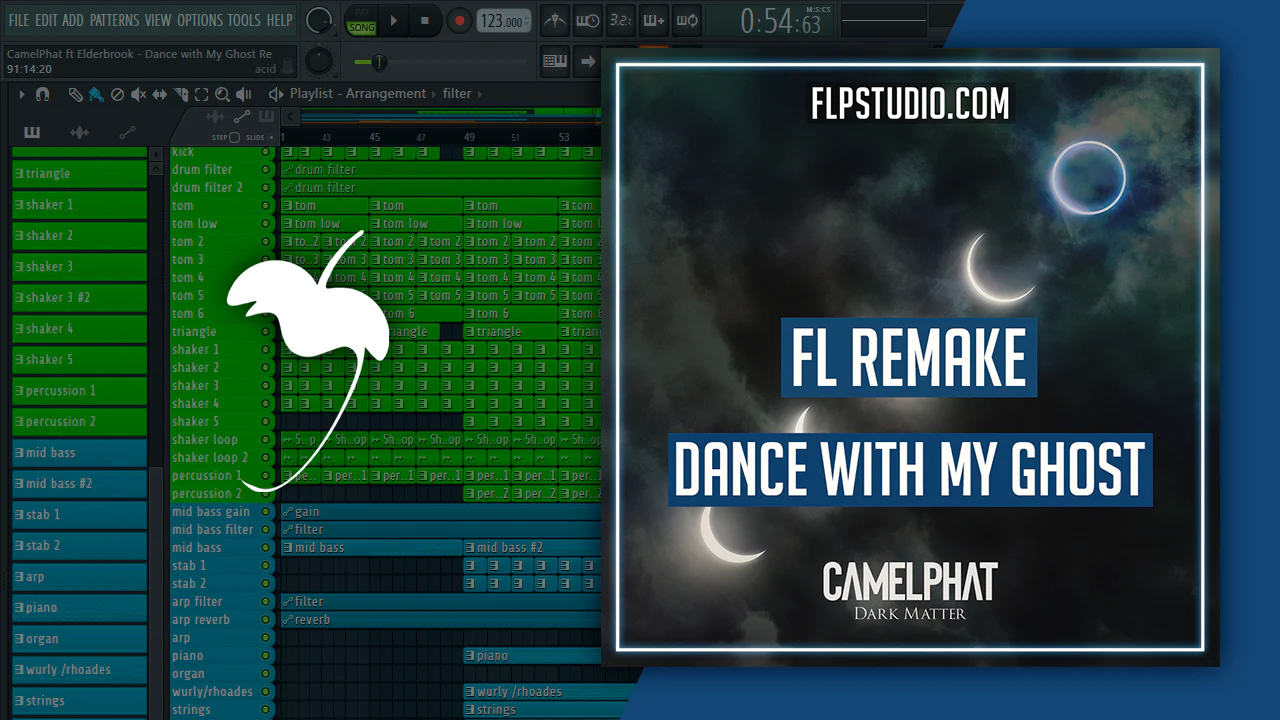The height and width of the screenshot is (720, 1280).
Task: Open the HELP menu
Action: [x=279, y=20]
